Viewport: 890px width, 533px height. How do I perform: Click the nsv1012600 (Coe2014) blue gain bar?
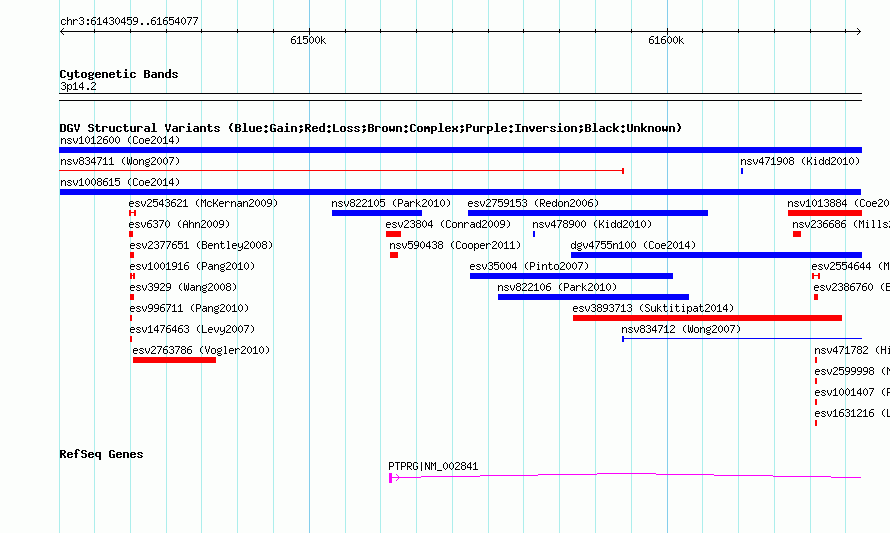click(x=460, y=150)
